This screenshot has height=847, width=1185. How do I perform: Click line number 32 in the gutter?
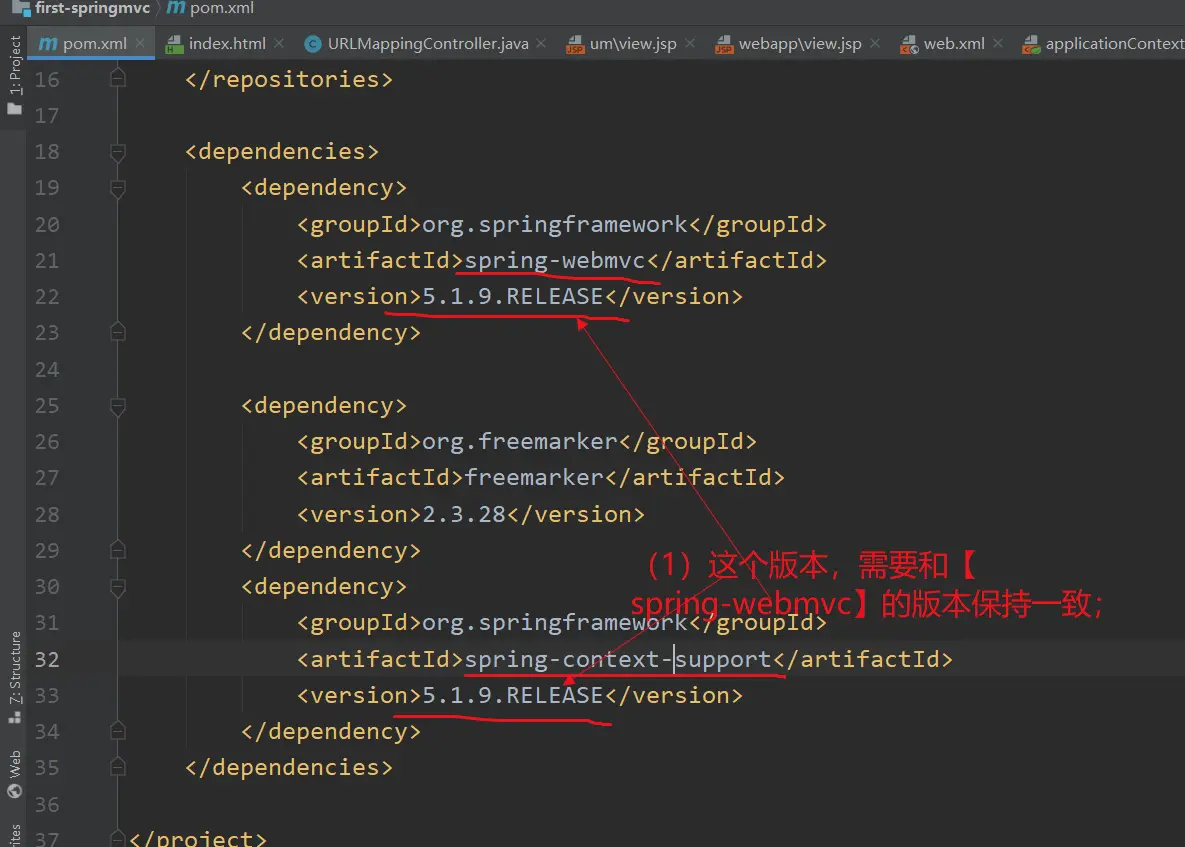tap(47, 660)
